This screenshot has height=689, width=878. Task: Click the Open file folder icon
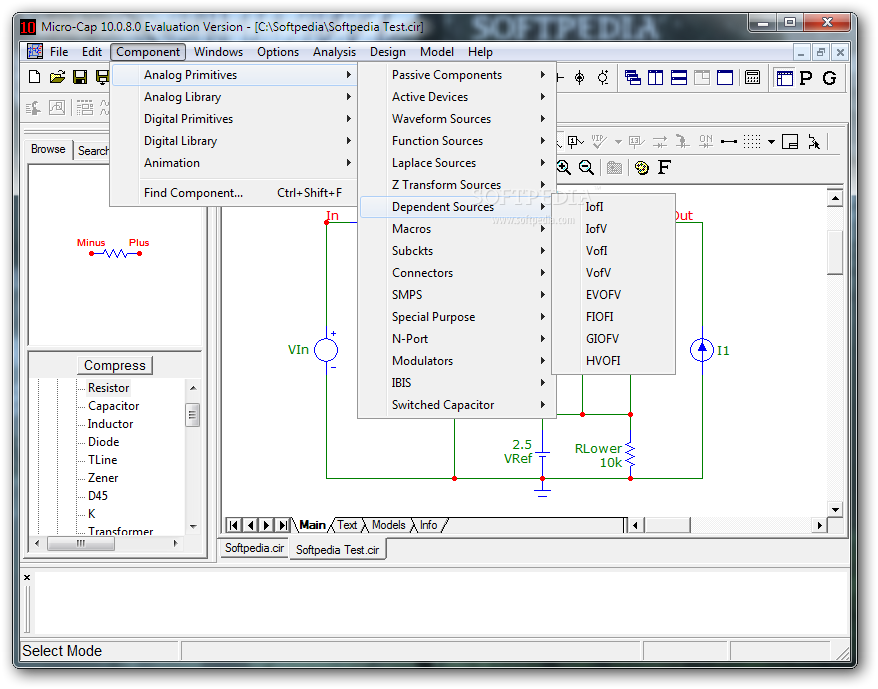click(57, 77)
